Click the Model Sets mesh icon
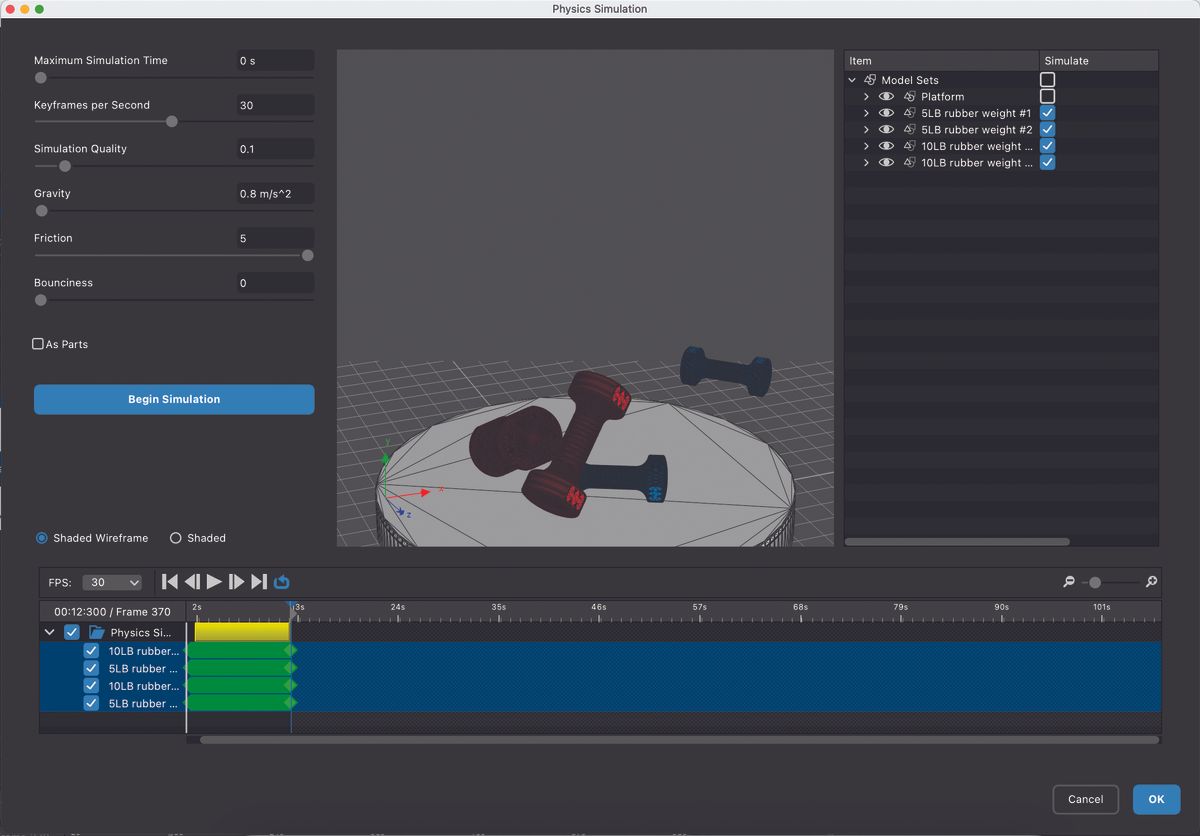 click(869, 79)
